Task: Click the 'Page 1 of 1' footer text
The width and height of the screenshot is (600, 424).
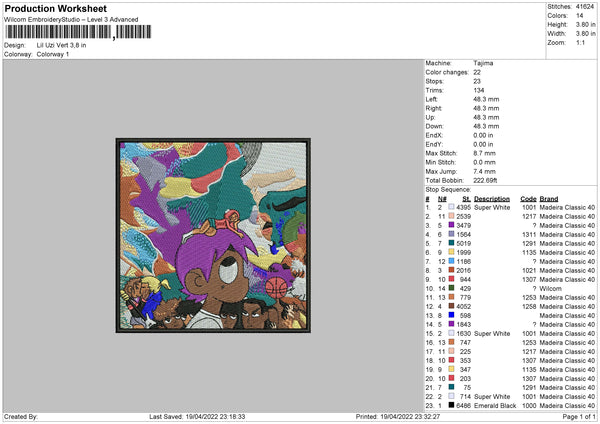Action: click(x=579, y=417)
